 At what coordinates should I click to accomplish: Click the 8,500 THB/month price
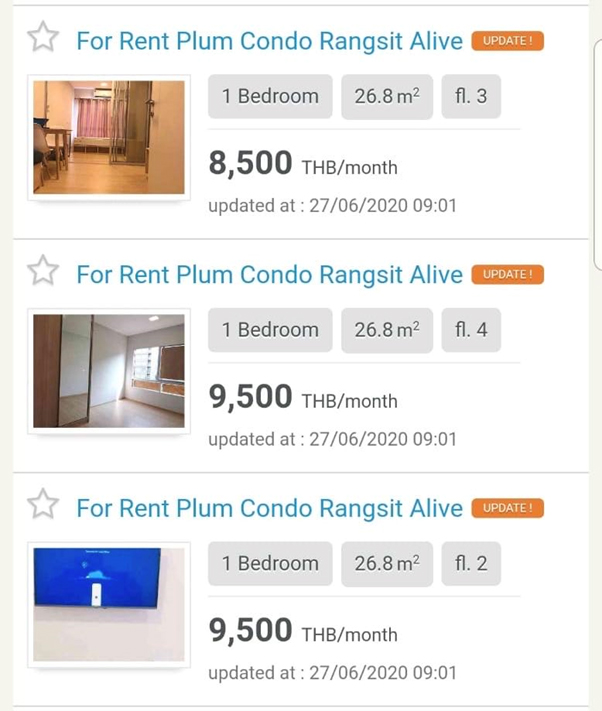303,165
